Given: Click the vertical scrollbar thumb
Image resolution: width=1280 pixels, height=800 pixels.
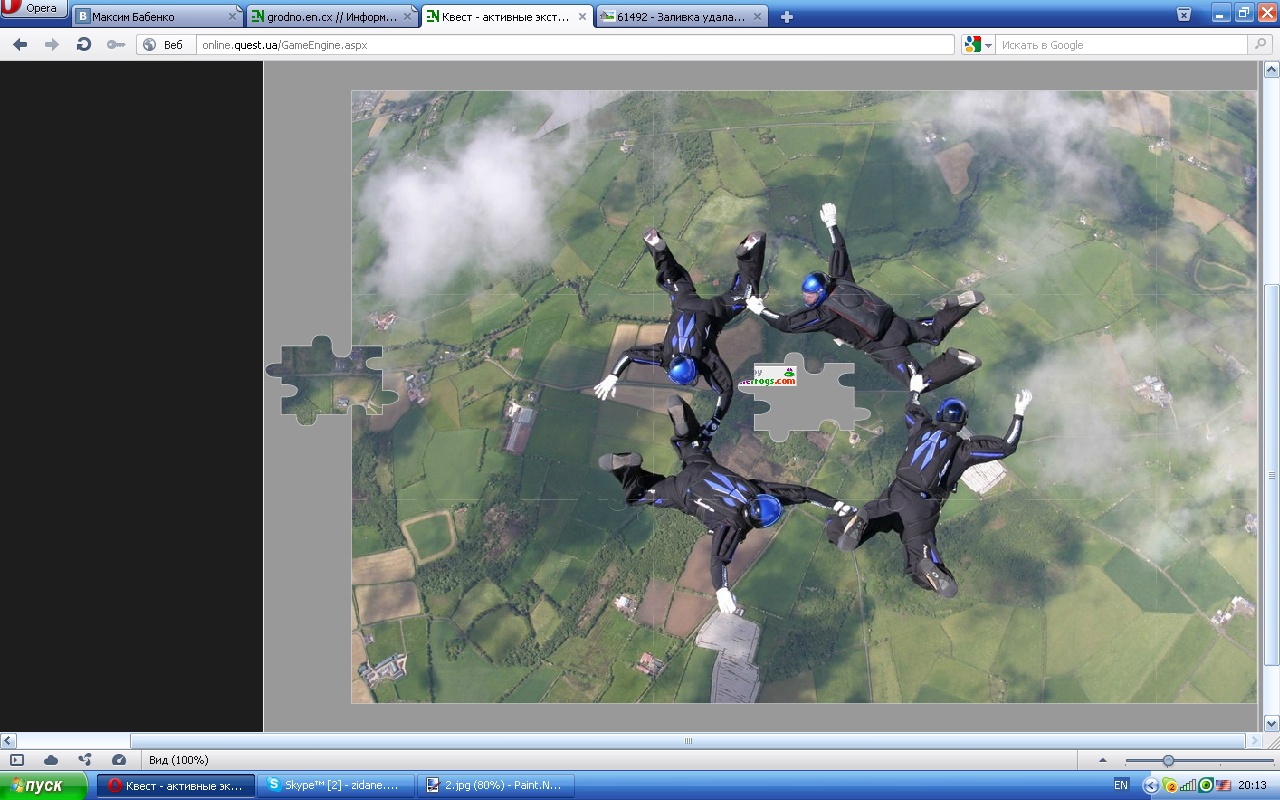Looking at the screenshot, I should pos(1272,476).
